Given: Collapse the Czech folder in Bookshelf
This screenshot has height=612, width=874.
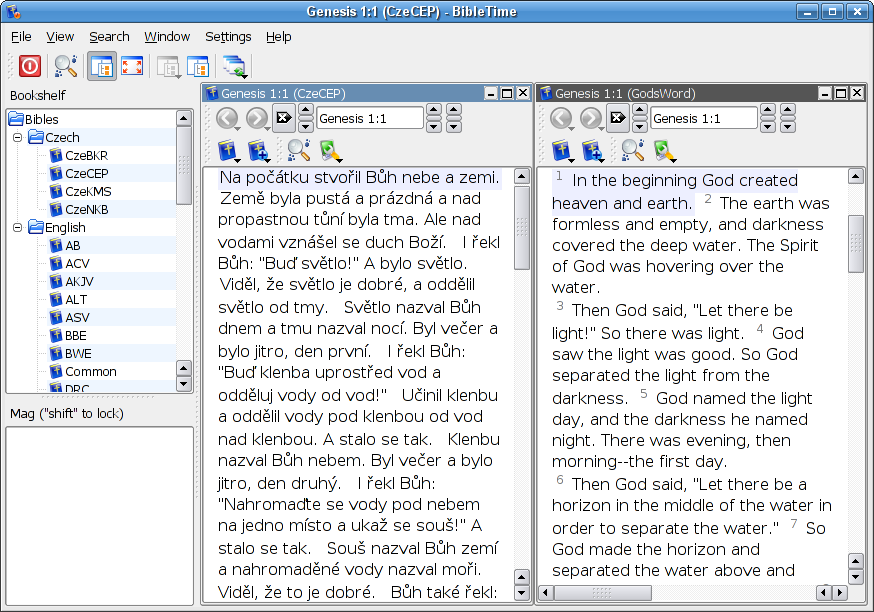Looking at the screenshot, I should pyautogui.click(x=17, y=137).
